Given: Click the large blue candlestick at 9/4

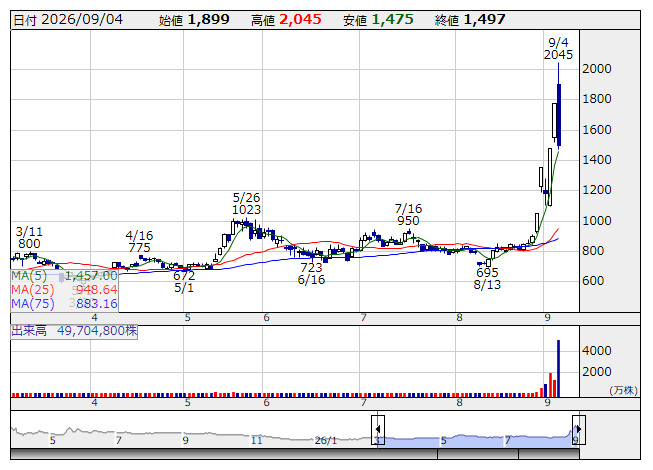Looking at the screenshot, I should (558, 115).
